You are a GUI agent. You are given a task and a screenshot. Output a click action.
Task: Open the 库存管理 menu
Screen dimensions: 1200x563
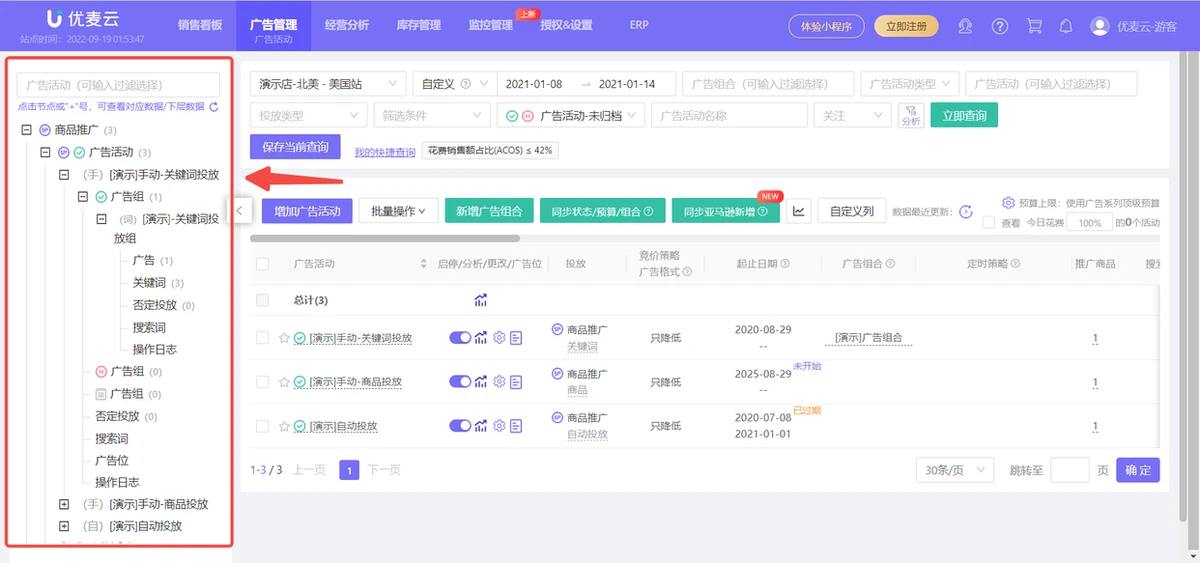pos(417,25)
